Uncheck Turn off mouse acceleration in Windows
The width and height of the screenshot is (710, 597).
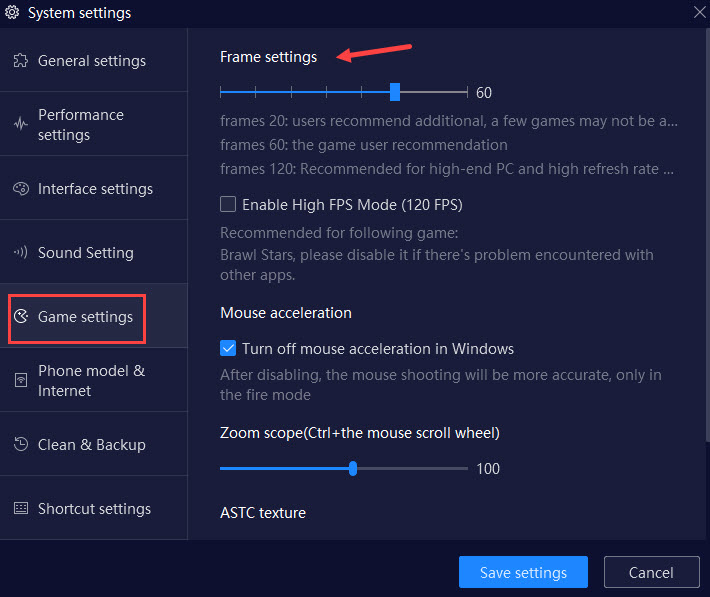pos(228,348)
